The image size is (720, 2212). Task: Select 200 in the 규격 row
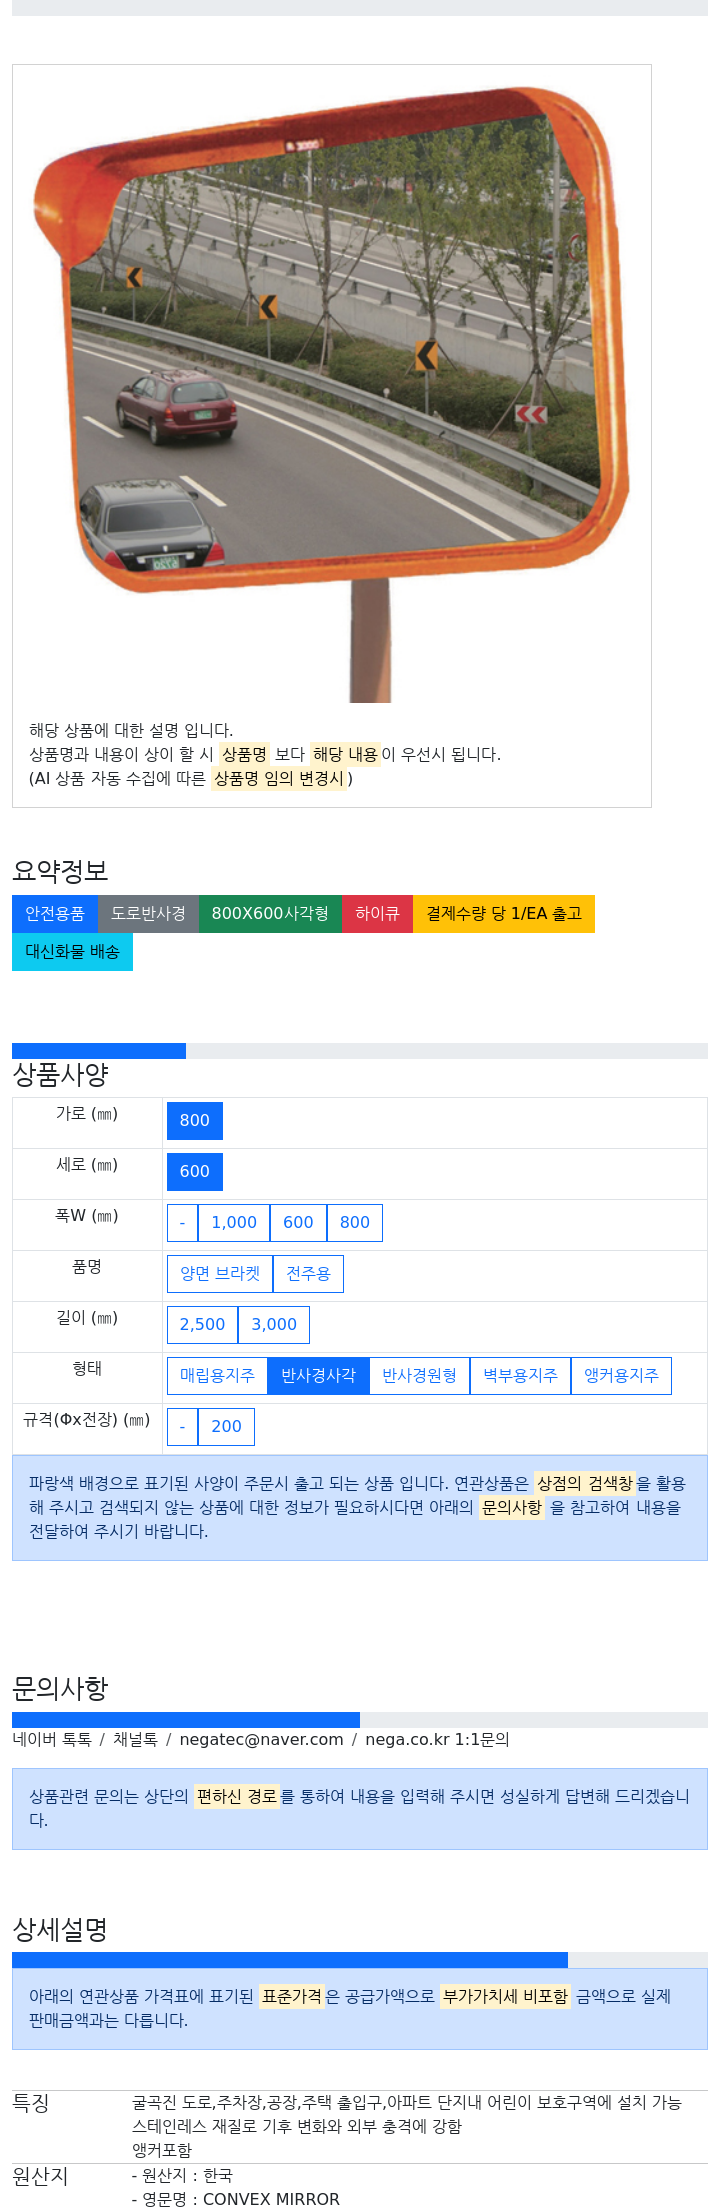[226, 1427]
